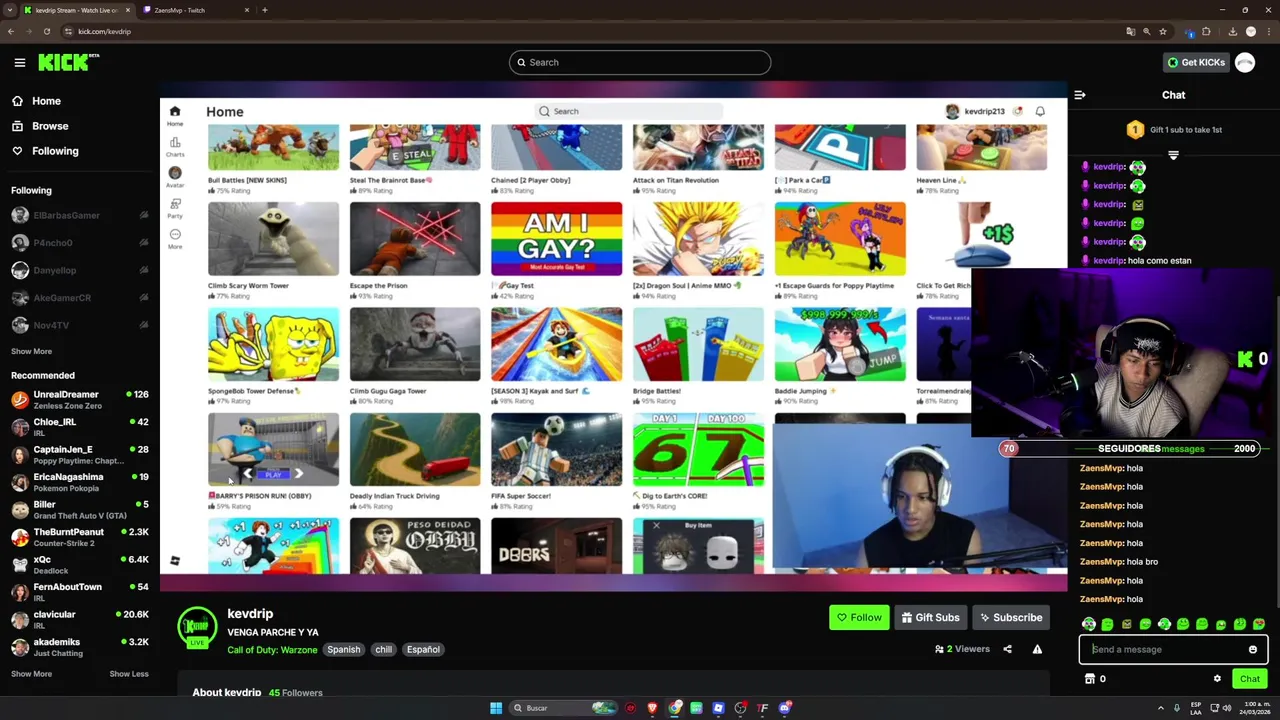This screenshot has height=720, width=1280.
Task: Open recommended channel TheBurntPeanut
Action: pyautogui.click(x=80, y=537)
